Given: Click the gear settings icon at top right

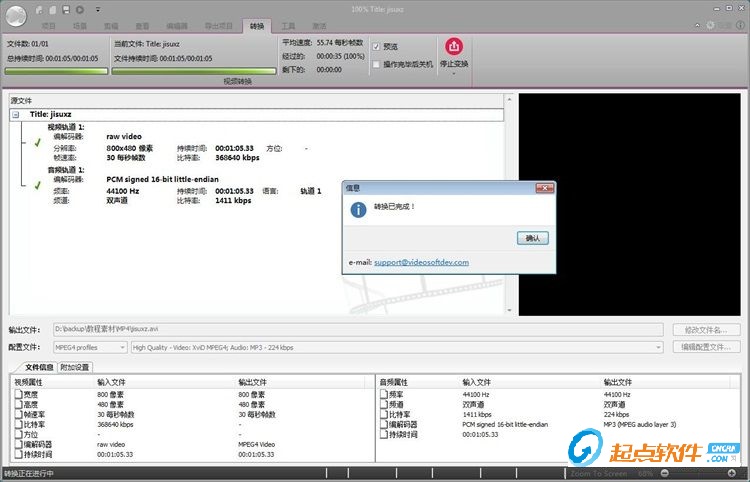Looking at the screenshot, I should coord(711,25).
